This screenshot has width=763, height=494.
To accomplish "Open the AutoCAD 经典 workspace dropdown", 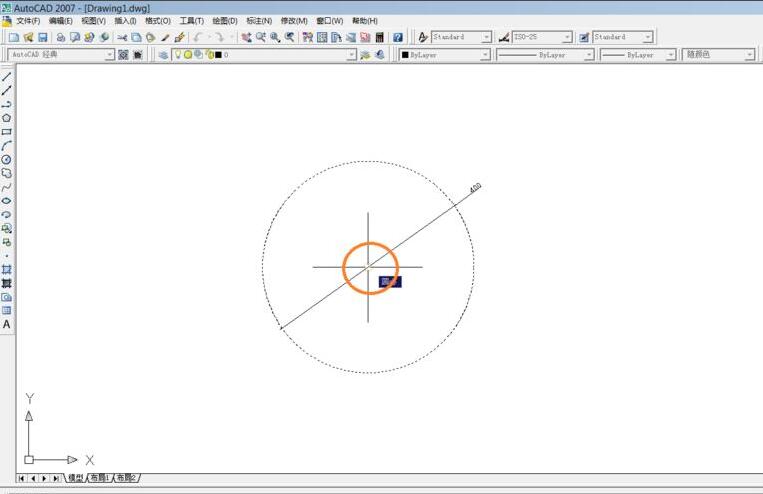I will coord(110,55).
